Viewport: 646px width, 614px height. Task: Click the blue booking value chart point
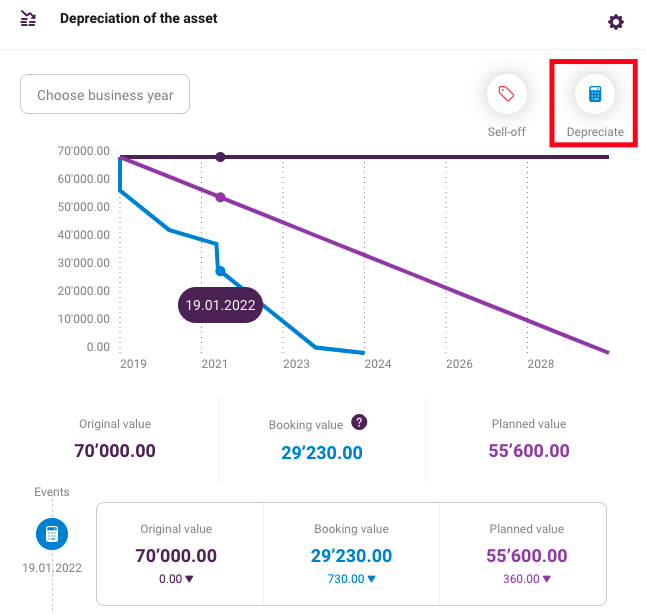pyautogui.click(x=220, y=271)
